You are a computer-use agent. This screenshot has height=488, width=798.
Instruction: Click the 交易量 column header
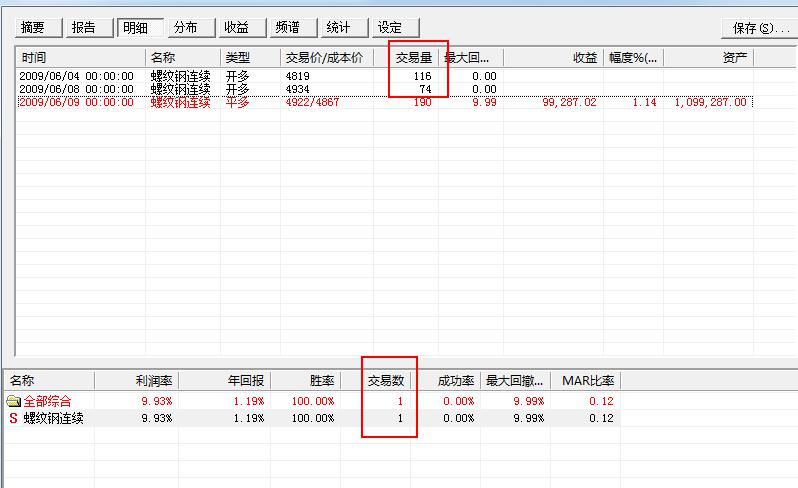[406, 58]
